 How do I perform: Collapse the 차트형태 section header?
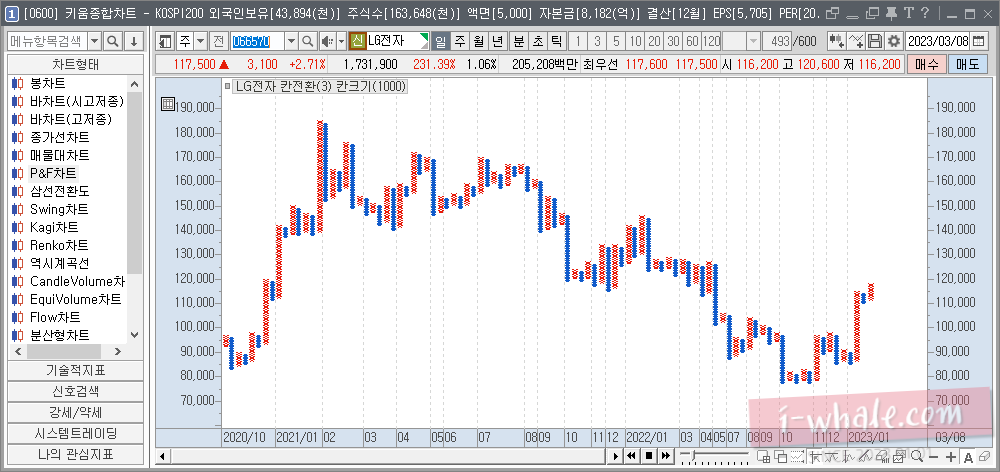[x=75, y=64]
